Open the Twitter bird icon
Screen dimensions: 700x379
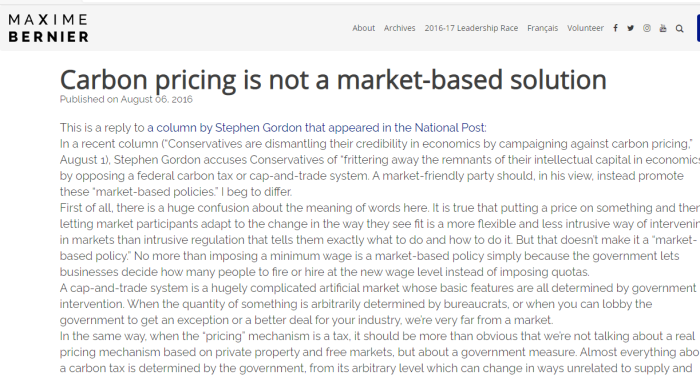click(630, 28)
